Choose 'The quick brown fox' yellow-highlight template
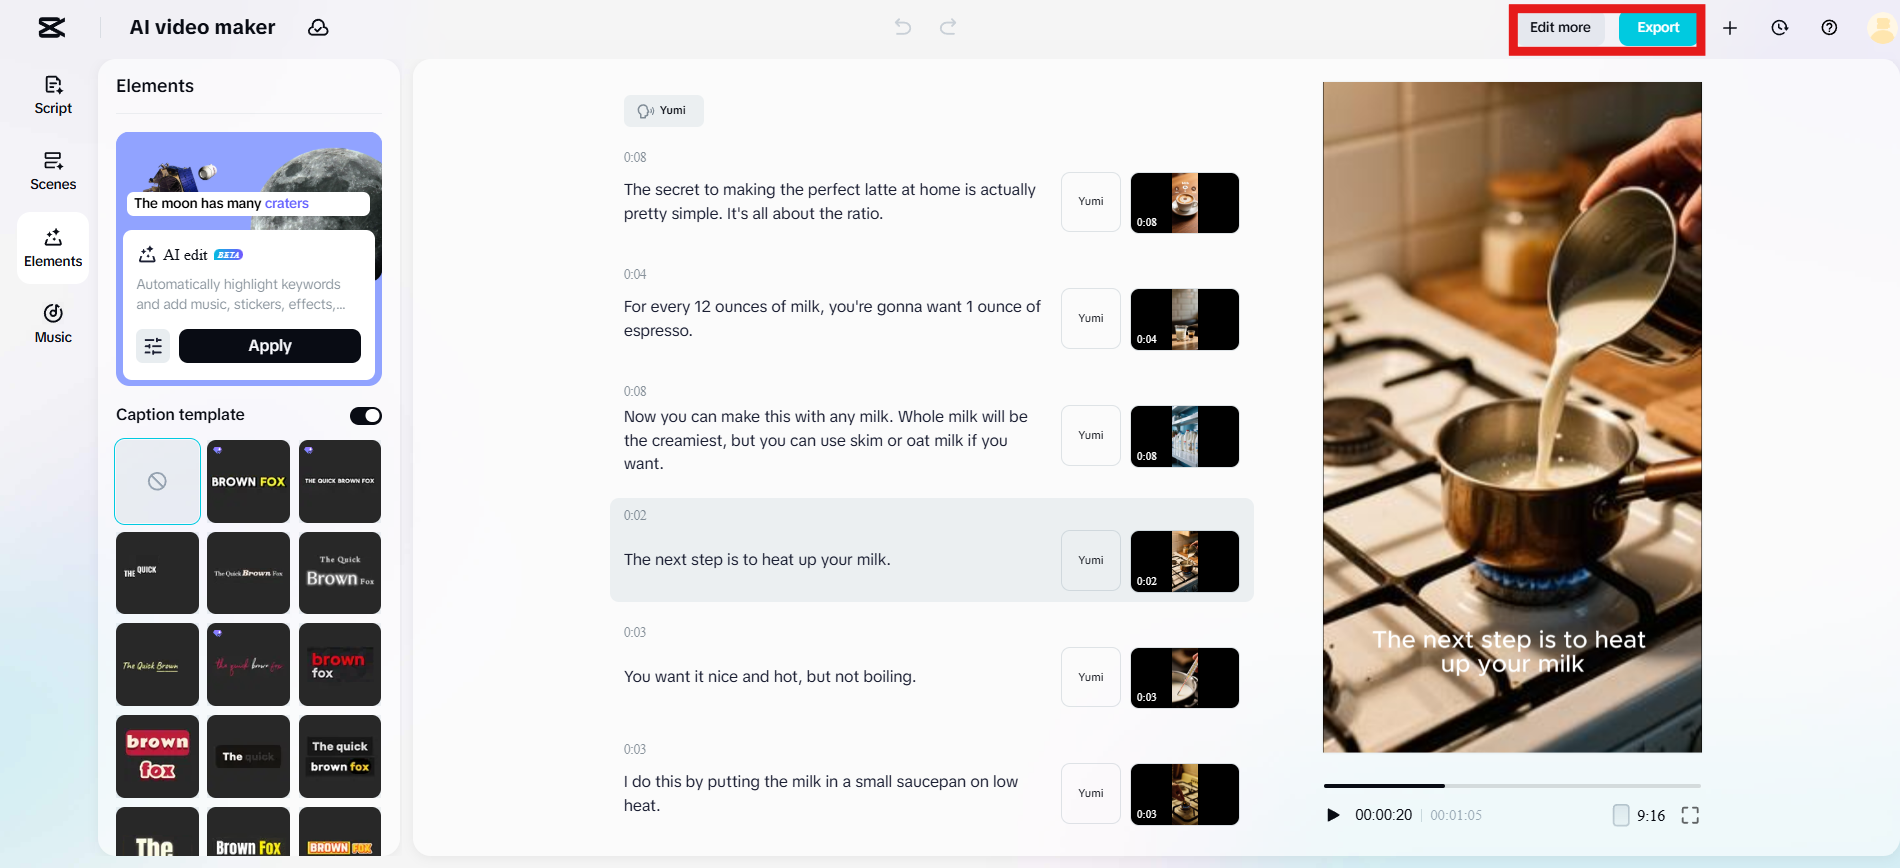 click(x=340, y=756)
